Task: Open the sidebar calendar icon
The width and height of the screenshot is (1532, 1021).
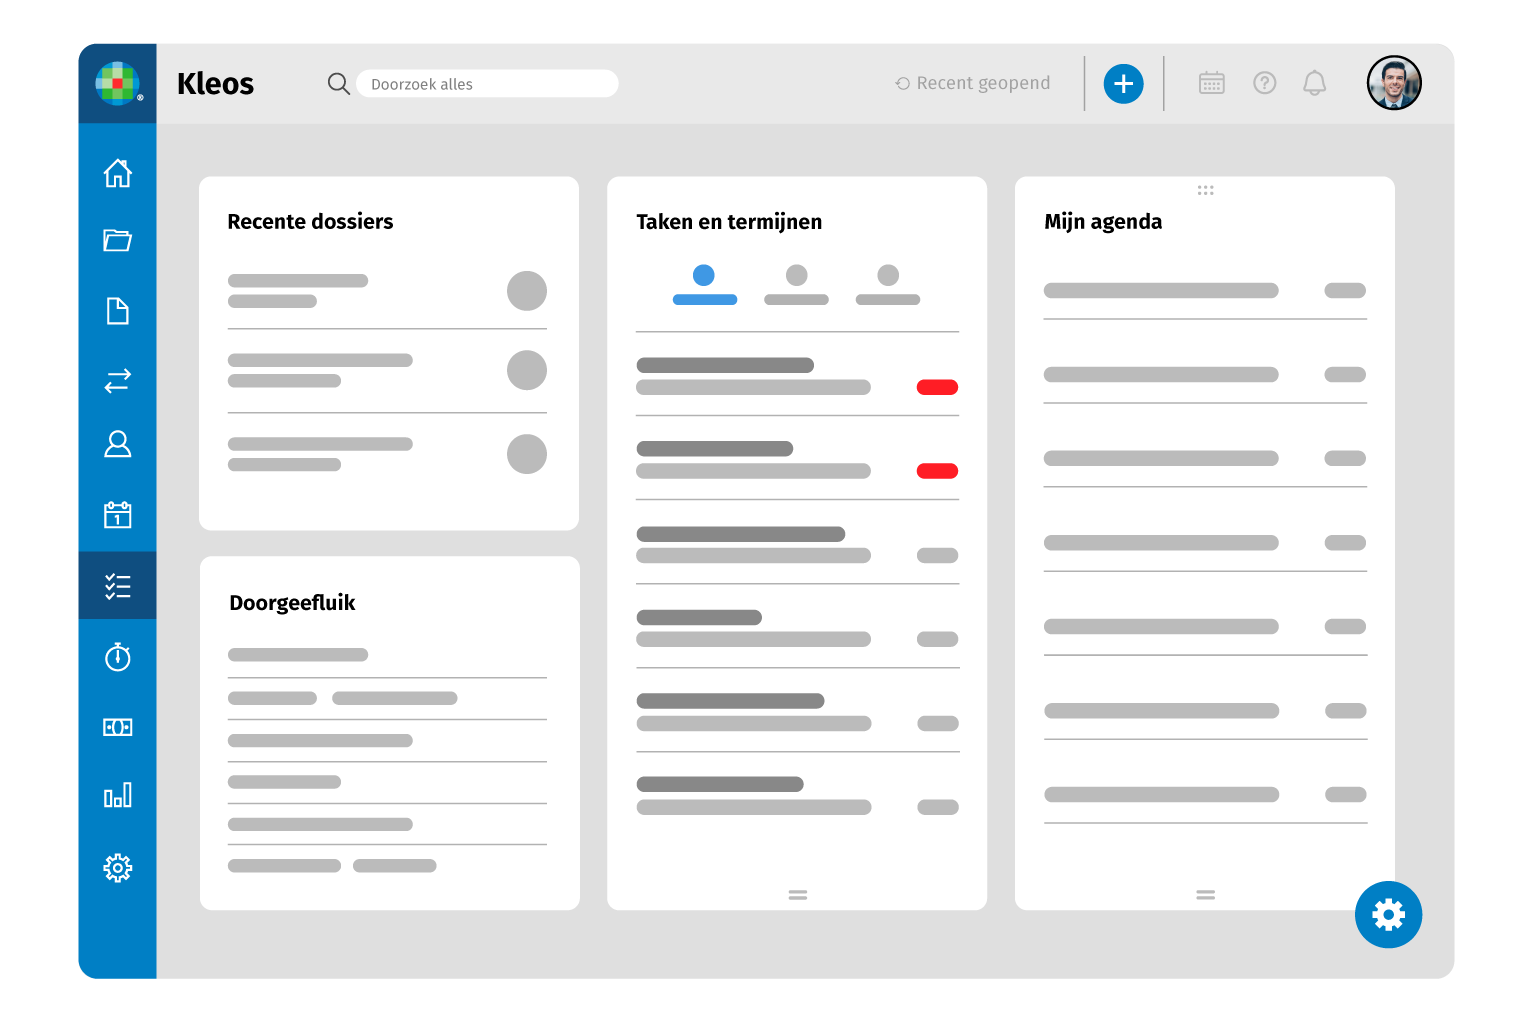Action: tap(118, 515)
